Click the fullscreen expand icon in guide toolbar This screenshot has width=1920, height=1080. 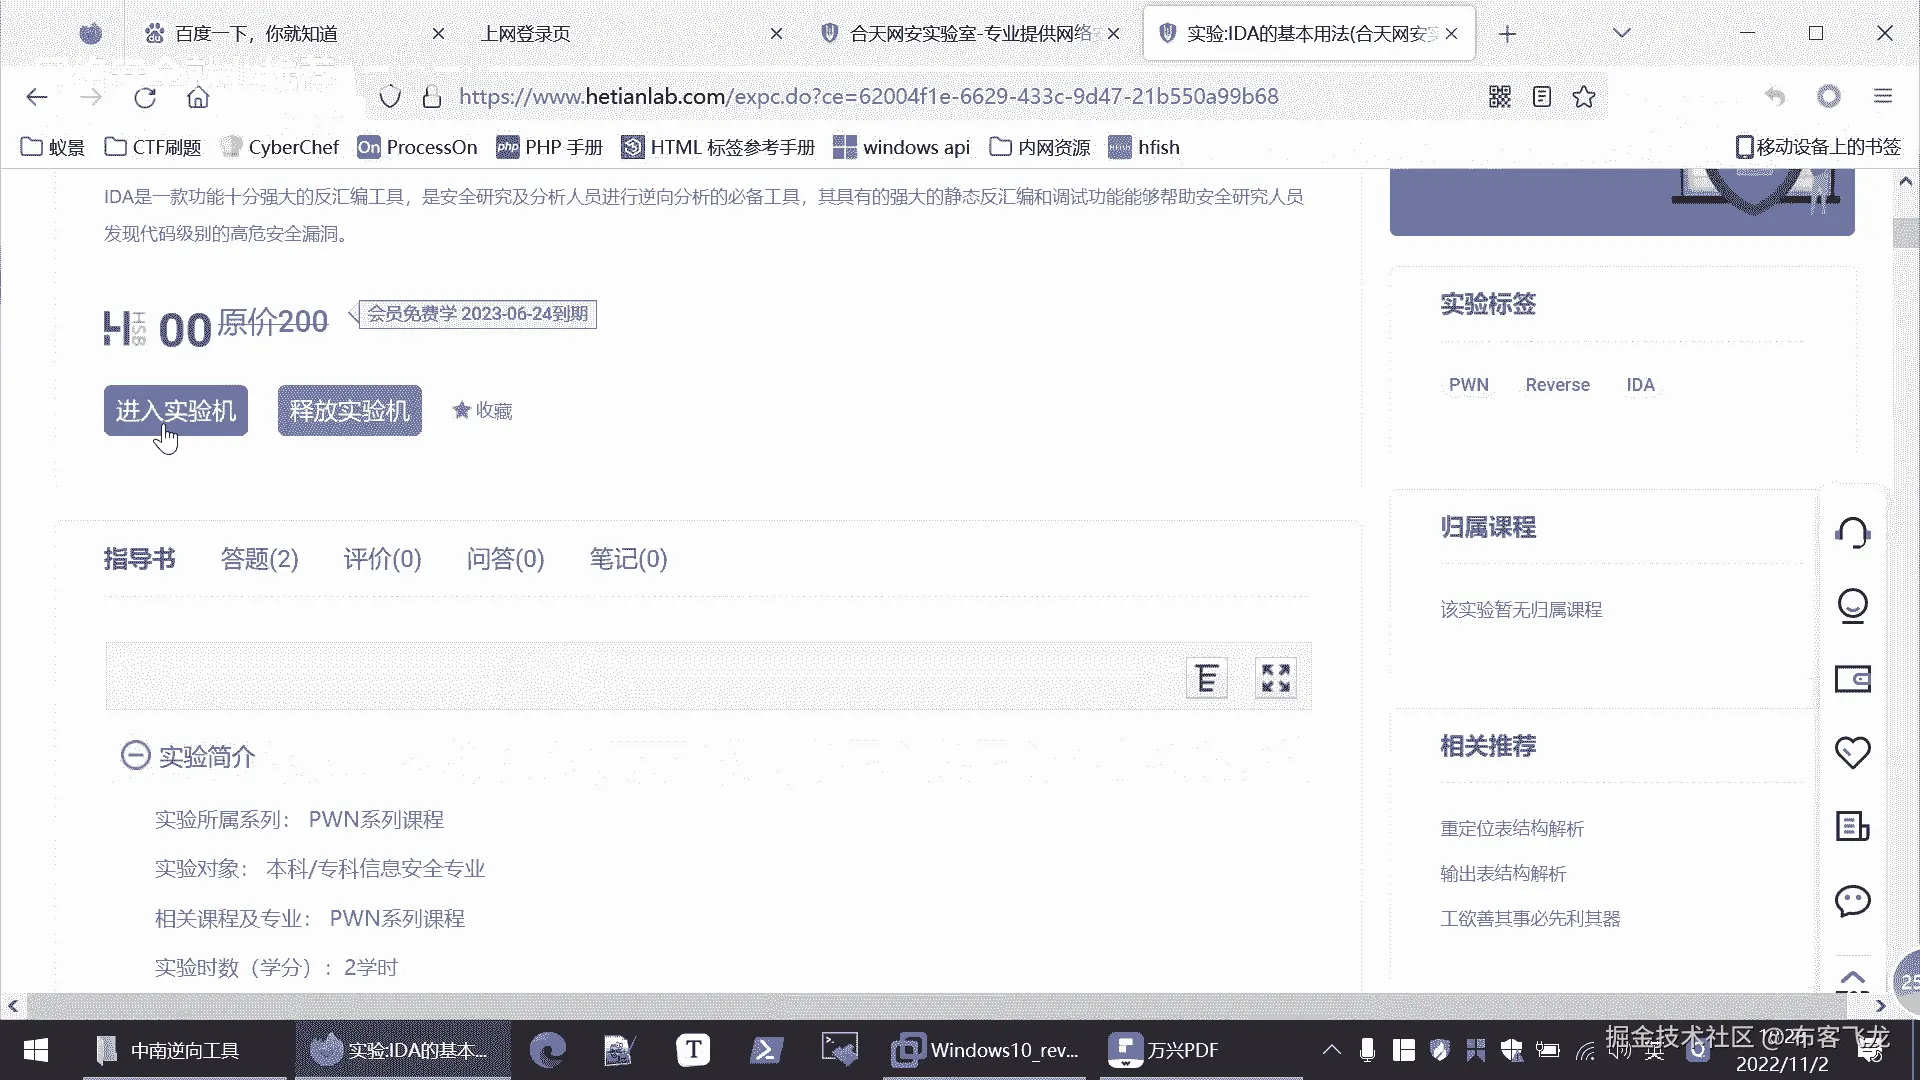pos(1275,678)
